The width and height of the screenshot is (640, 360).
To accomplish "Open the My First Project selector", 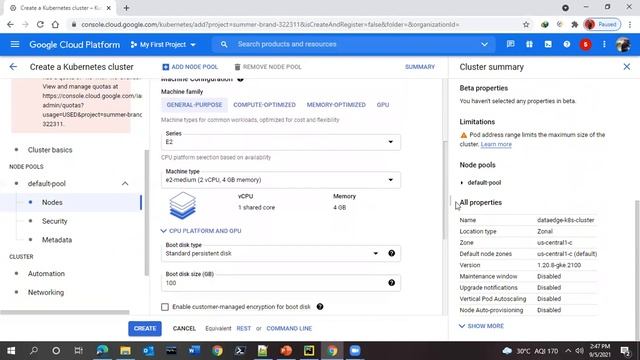I will coord(163,44).
